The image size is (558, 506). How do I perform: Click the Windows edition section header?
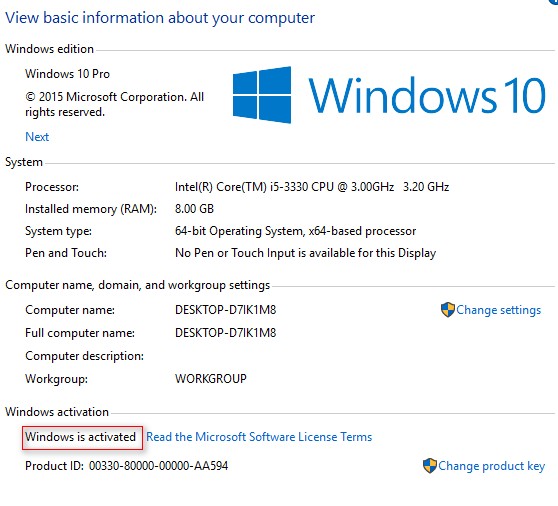[49, 49]
